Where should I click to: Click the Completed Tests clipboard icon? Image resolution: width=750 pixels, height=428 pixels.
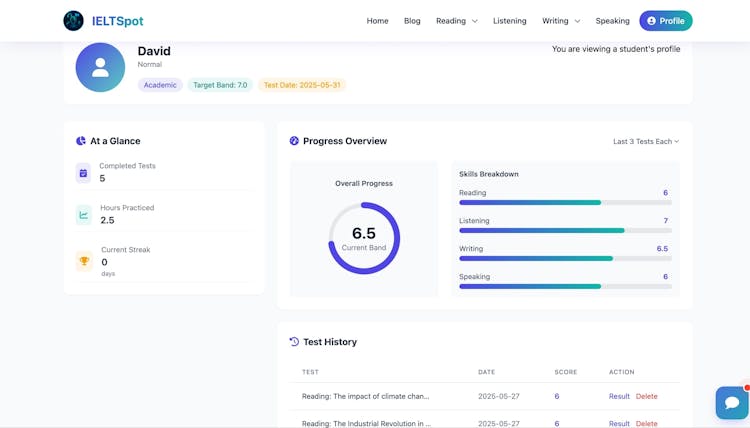click(x=84, y=173)
